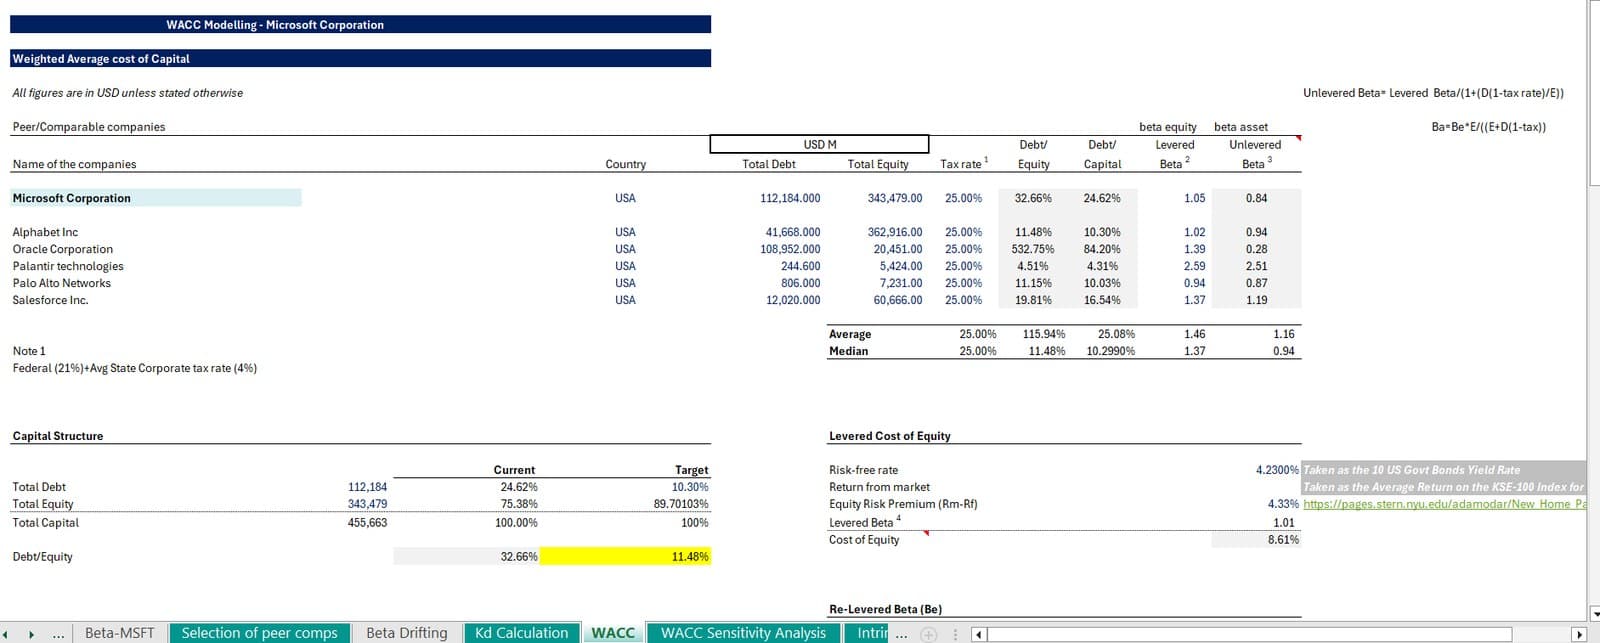Select Palo Alto Networks company cell
The height and width of the screenshot is (643, 1600).
coord(61,283)
